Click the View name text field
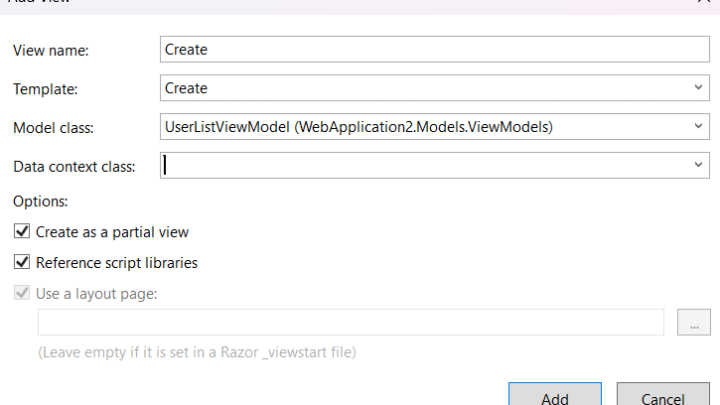Screen dimensions: 720x405 (x=434, y=50)
